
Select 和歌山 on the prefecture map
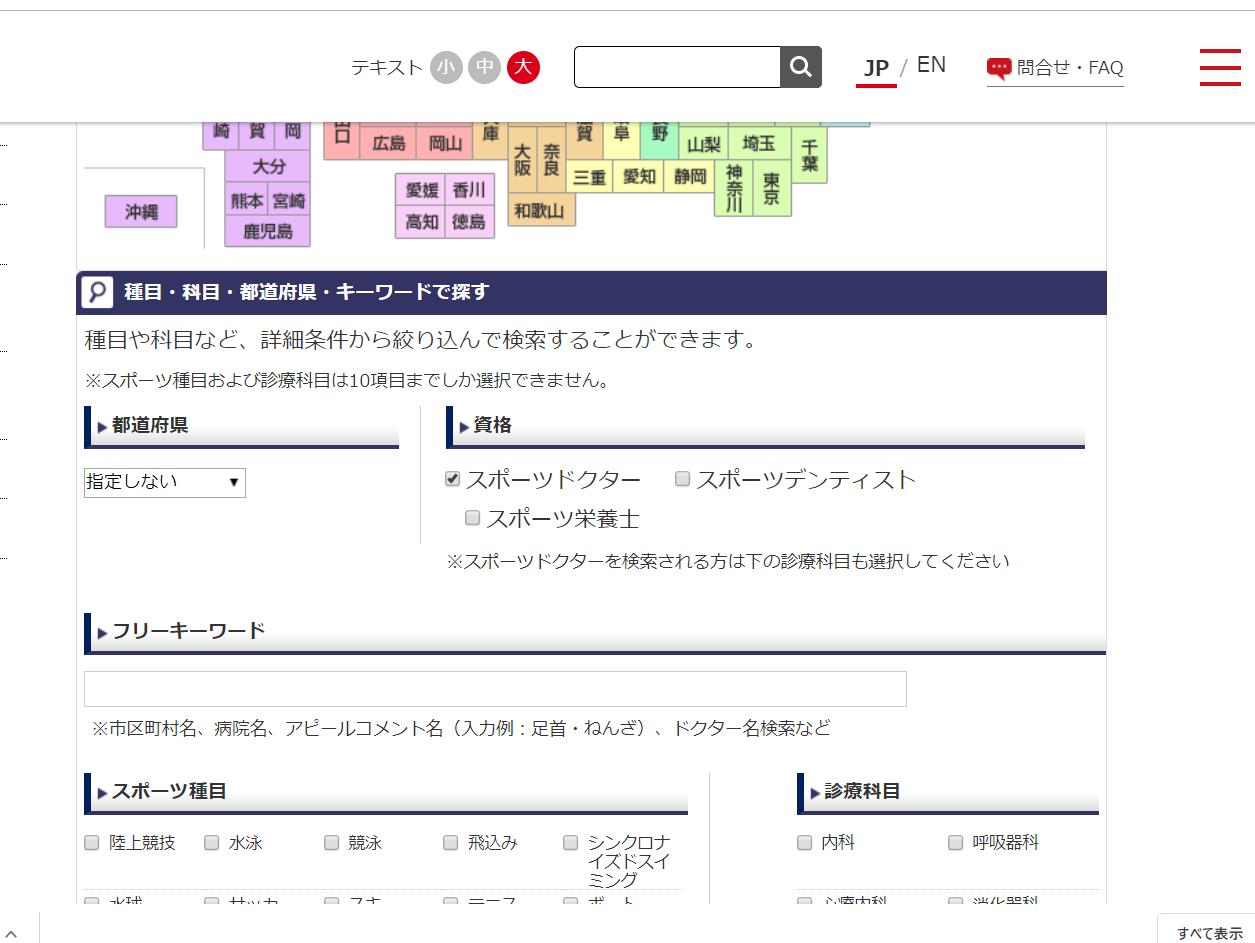click(540, 210)
